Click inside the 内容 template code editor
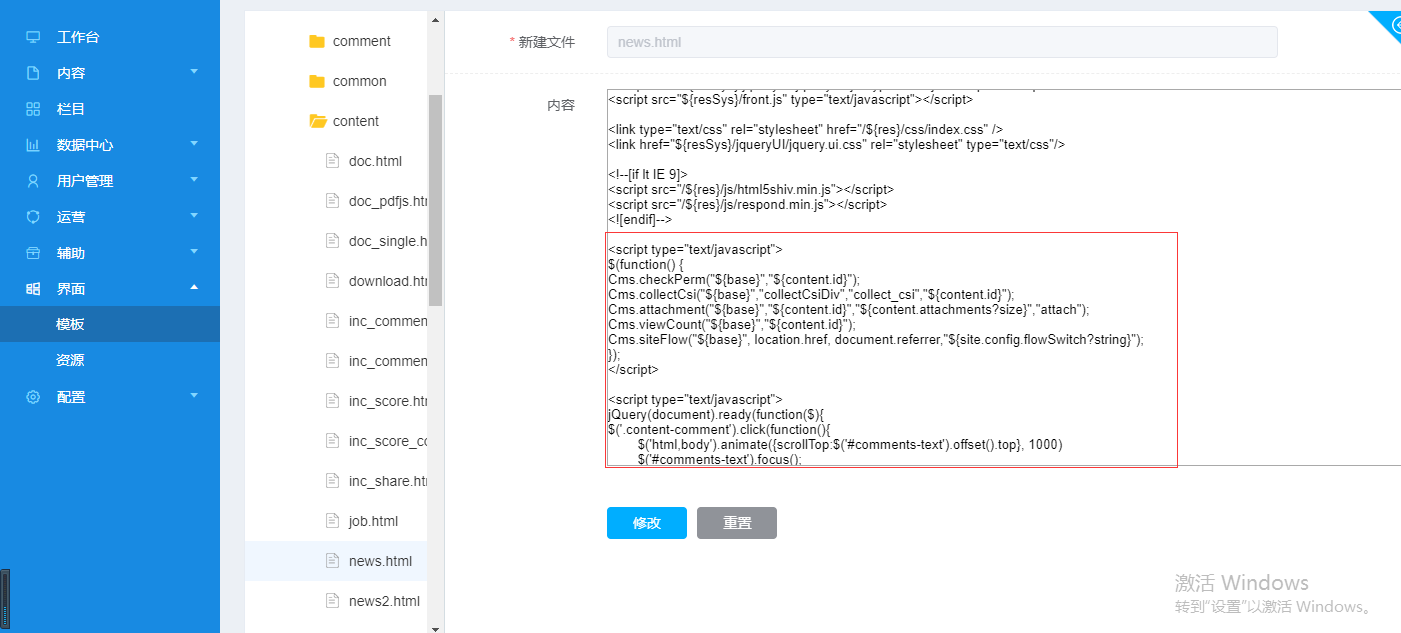This screenshot has width=1401, height=633. 1004,278
